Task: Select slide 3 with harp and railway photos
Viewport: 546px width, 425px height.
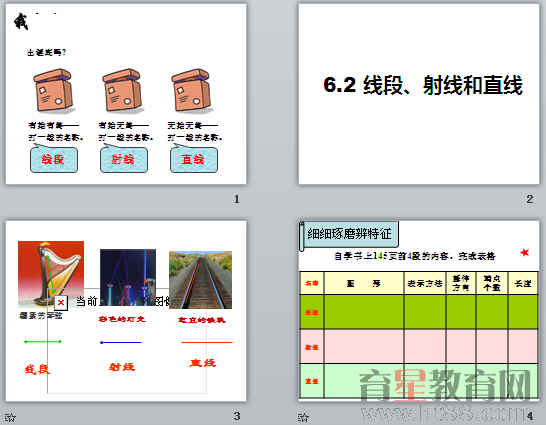Action: click(x=126, y=311)
